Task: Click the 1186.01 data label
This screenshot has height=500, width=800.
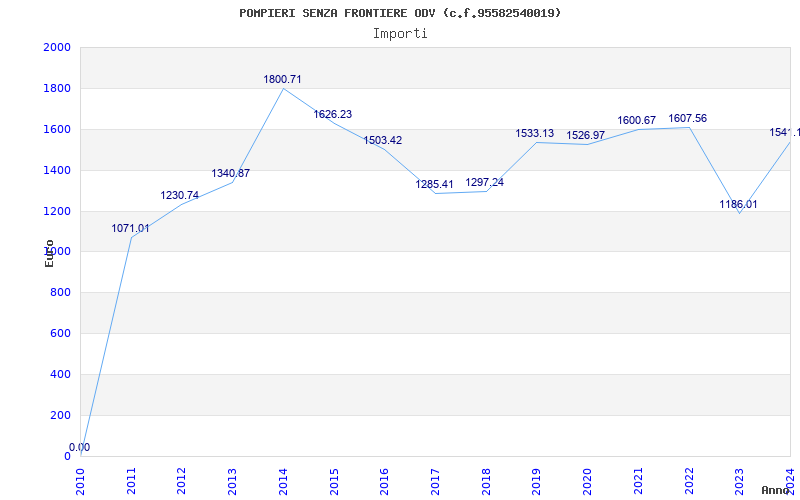Action: (738, 205)
